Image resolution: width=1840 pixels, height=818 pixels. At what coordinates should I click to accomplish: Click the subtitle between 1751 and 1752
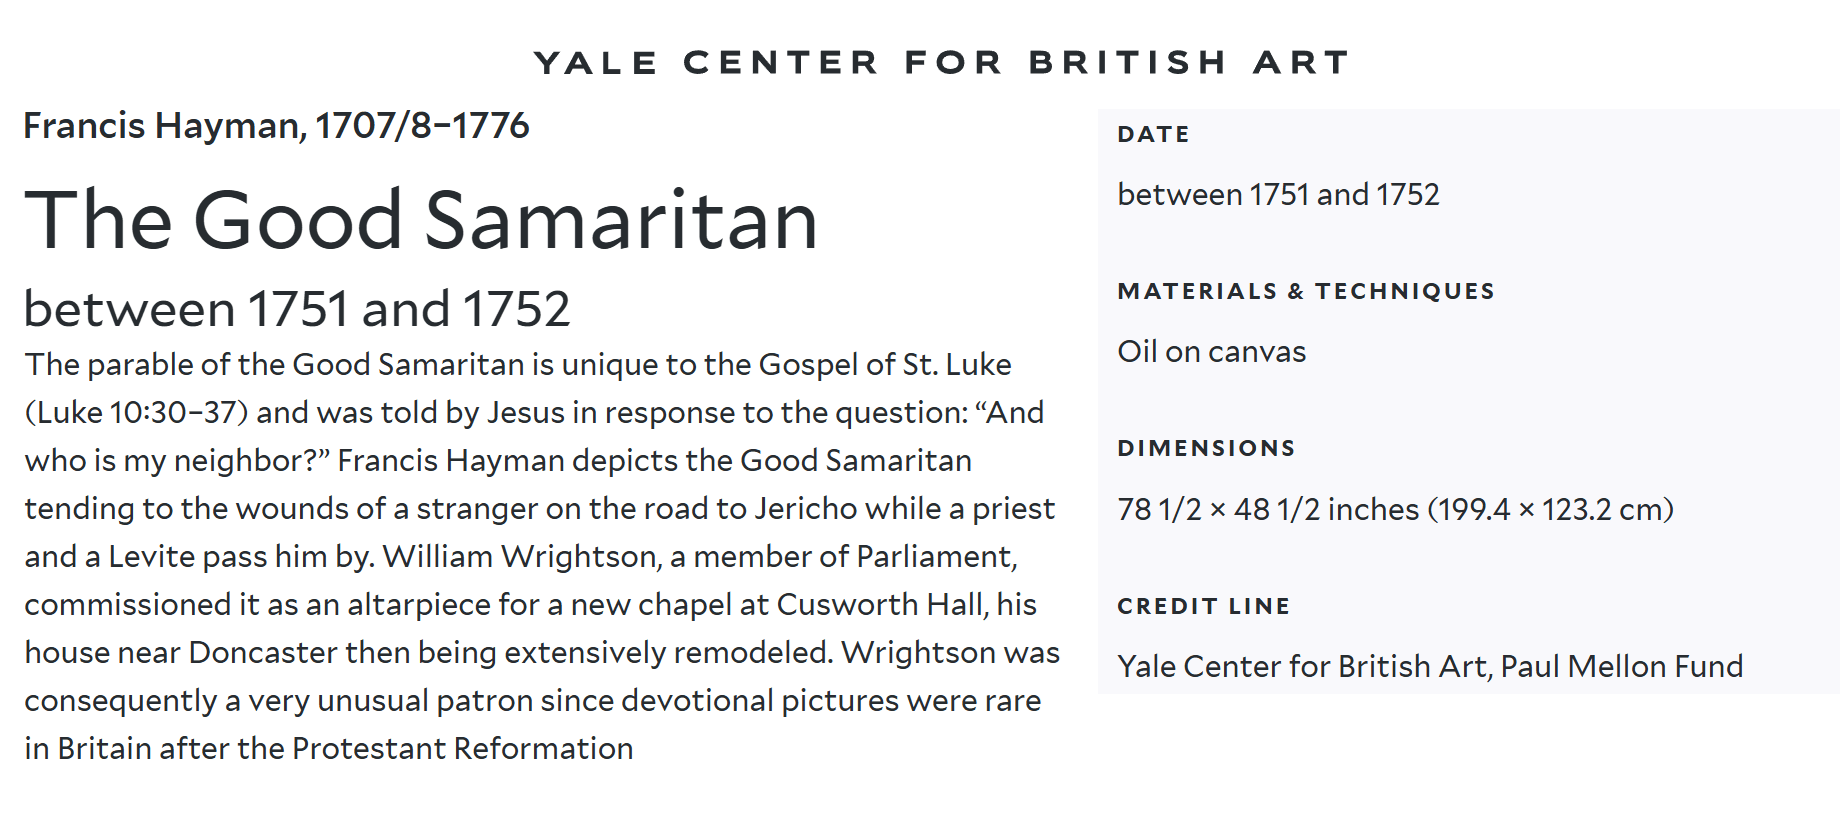297,308
